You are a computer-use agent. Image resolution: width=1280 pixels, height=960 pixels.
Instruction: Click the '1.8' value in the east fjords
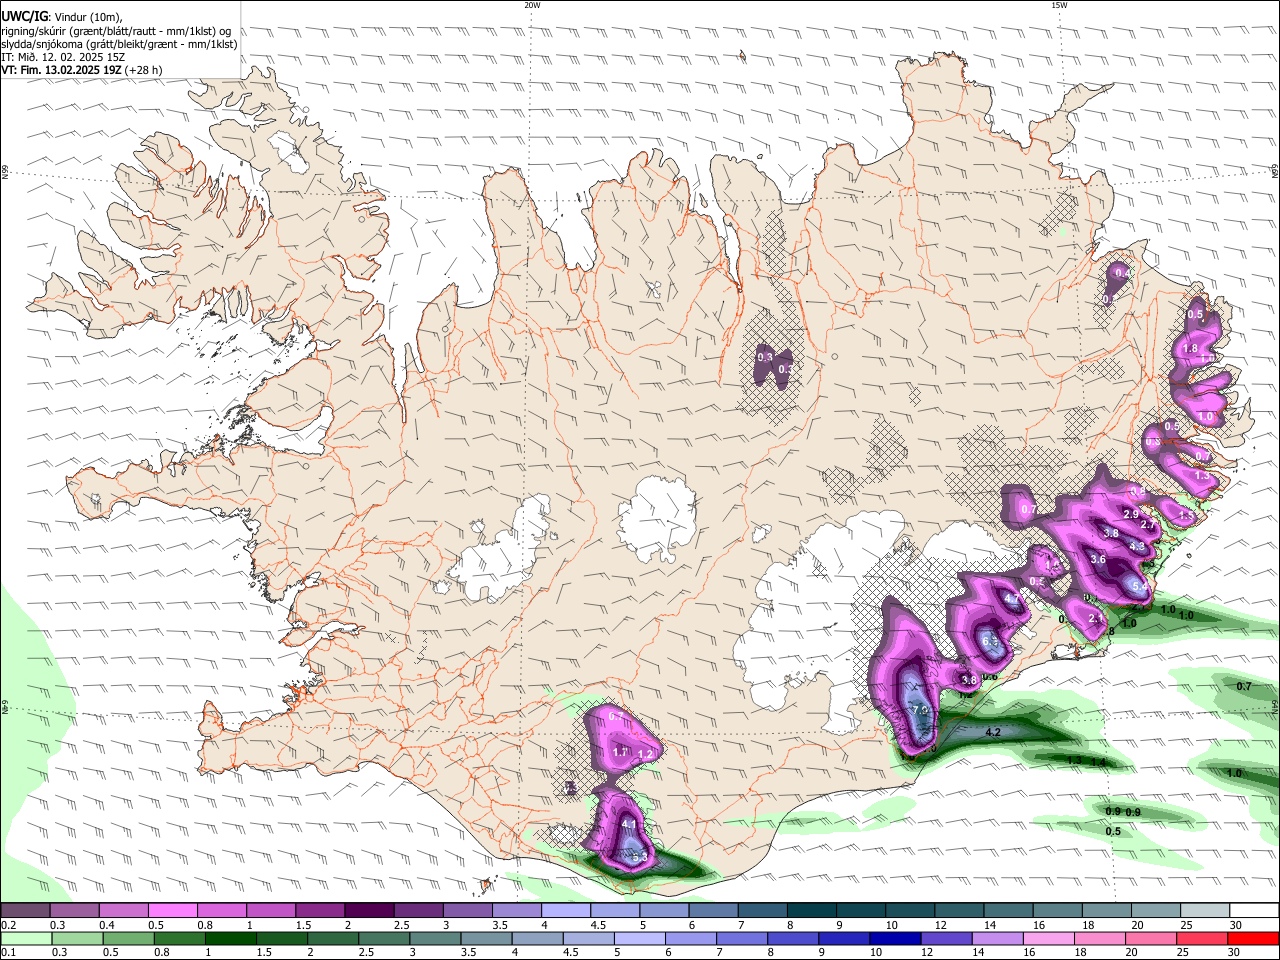[x=1190, y=348]
